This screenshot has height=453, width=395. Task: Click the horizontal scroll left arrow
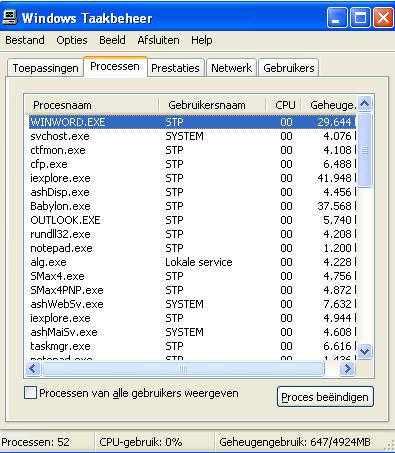coord(33,369)
